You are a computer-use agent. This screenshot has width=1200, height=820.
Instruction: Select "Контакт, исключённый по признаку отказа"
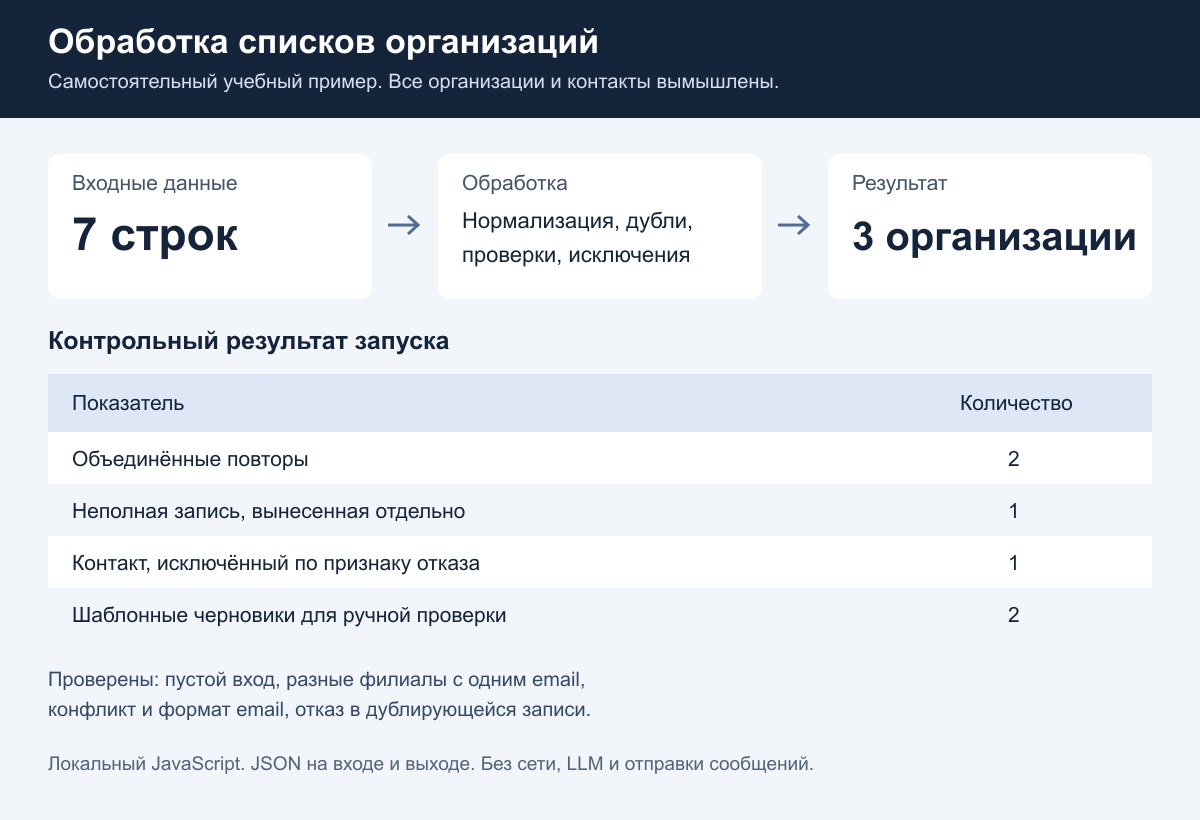click(x=276, y=563)
